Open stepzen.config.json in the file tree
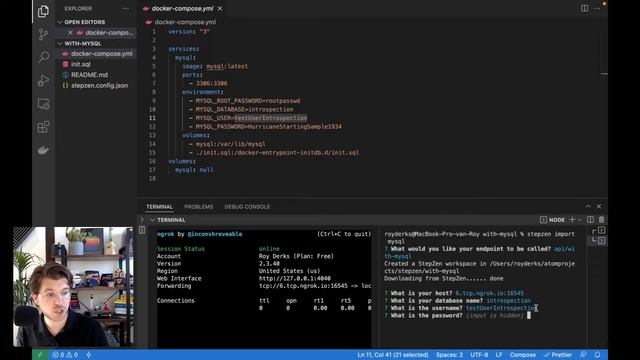 pyautogui.click(x=99, y=86)
